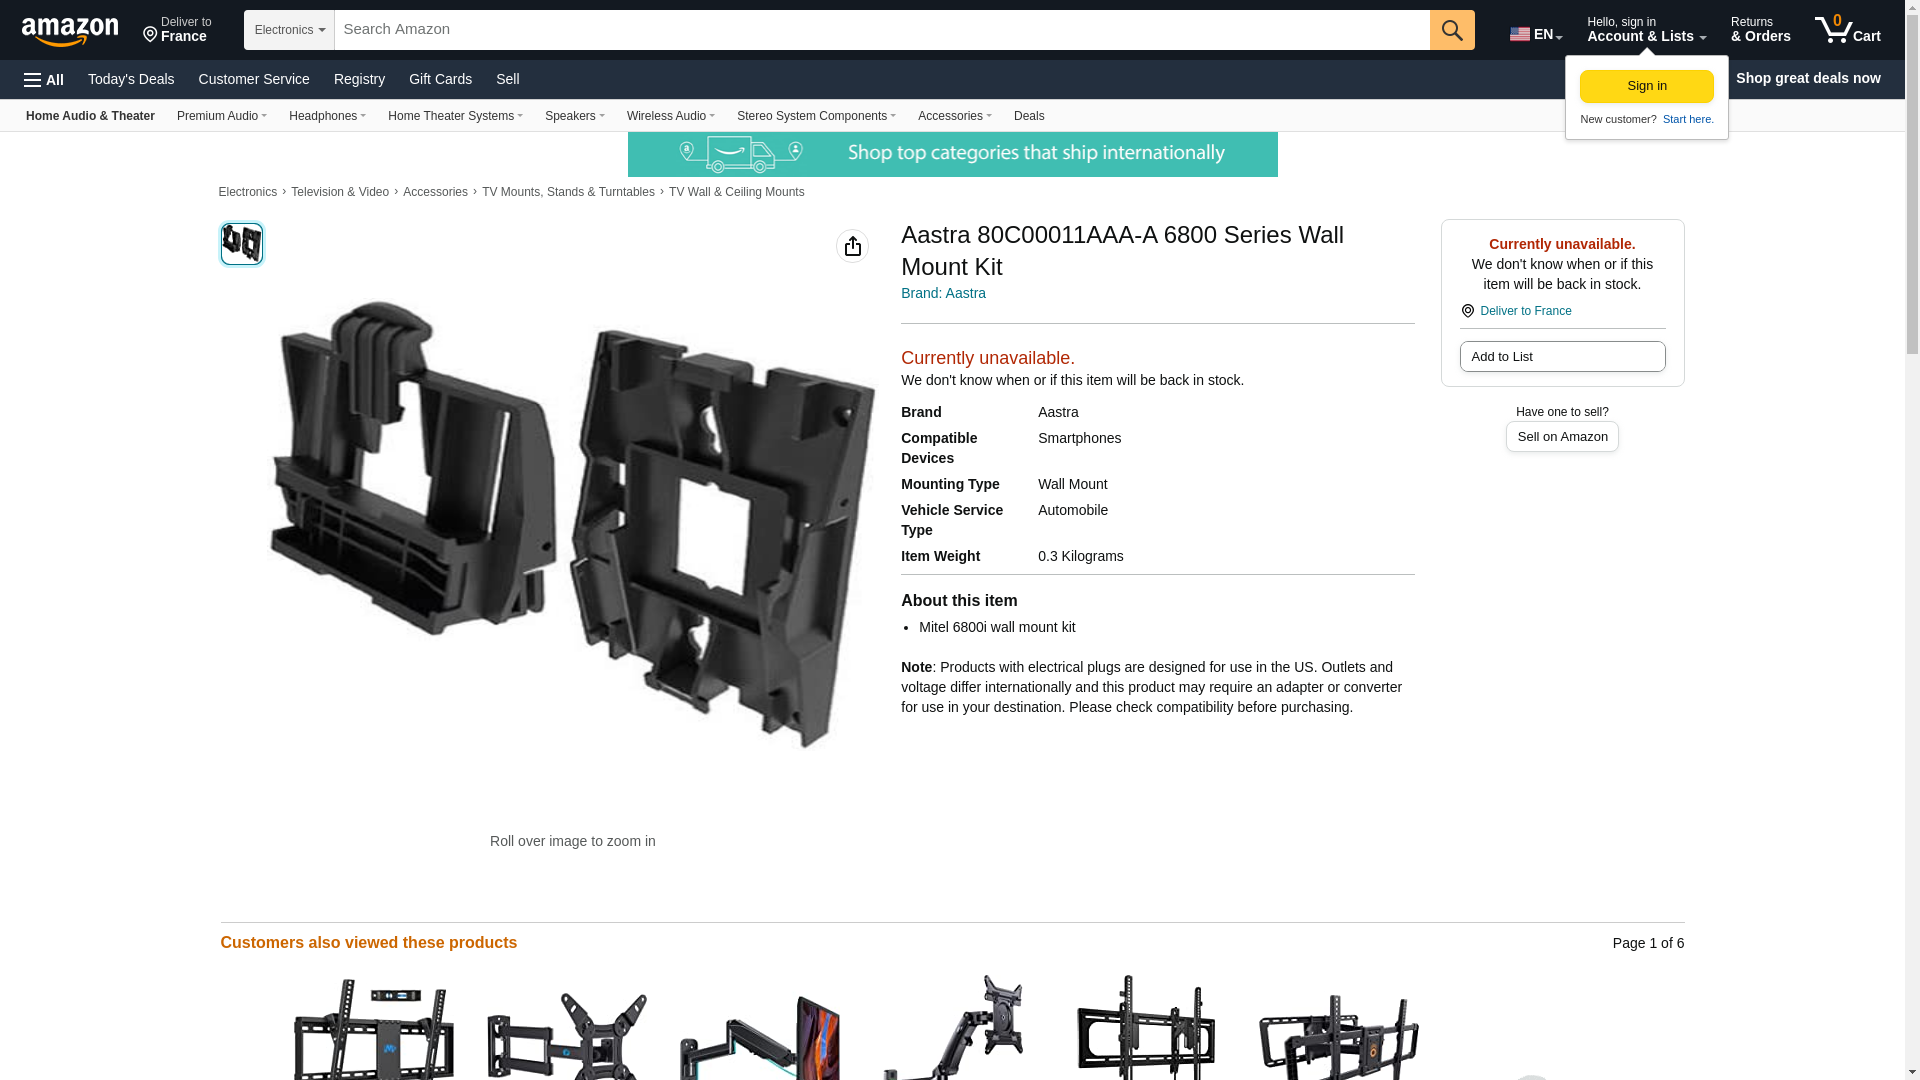The height and width of the screenshot is (1080, 1920).
Task: Follow the Brand: Aastra link
Action: (x=943, y=293)
